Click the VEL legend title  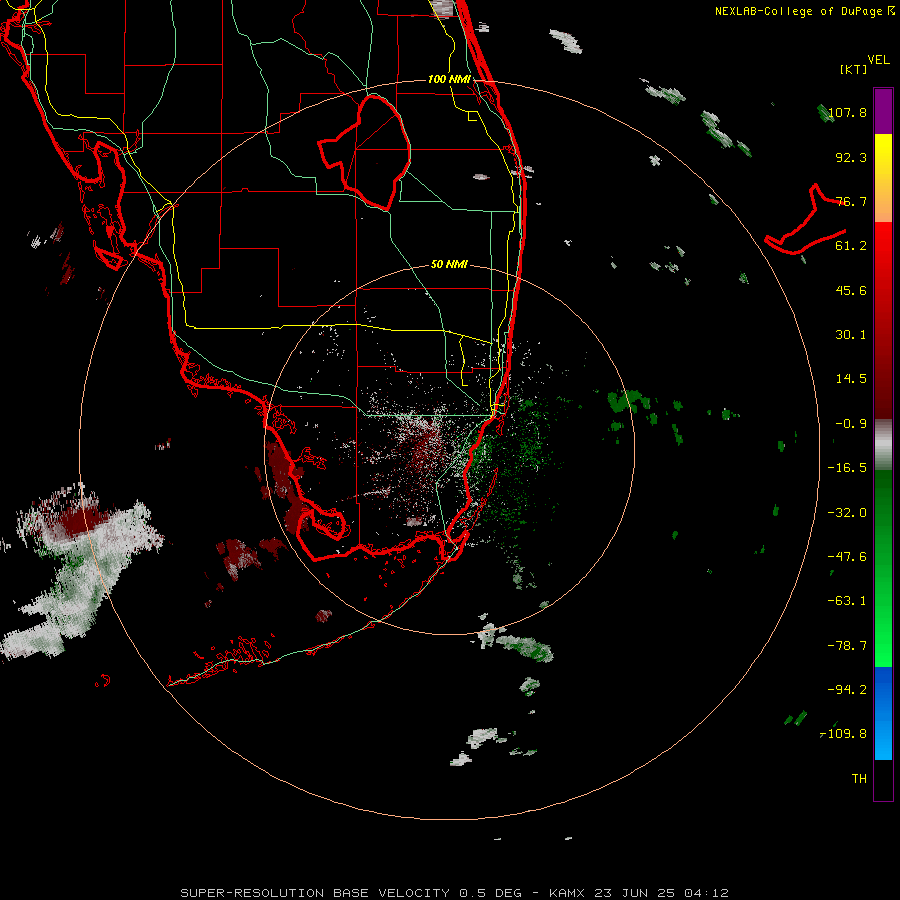click(x=878, y=60)
